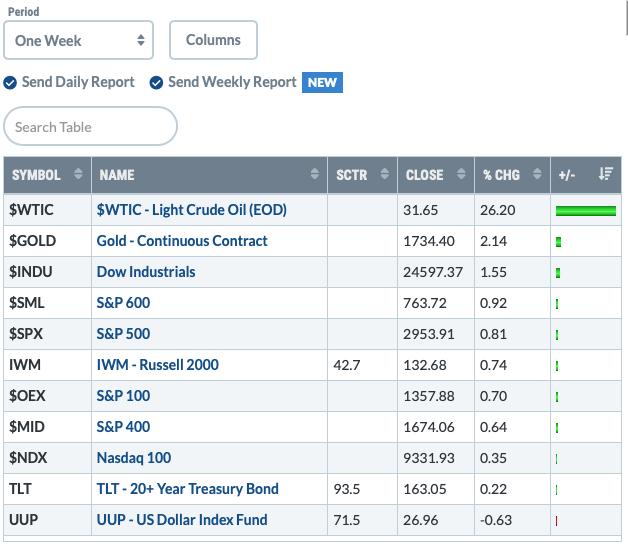Open Nasdaq 100 link
This screenshot has height=546, width=628.
(134, 458)
